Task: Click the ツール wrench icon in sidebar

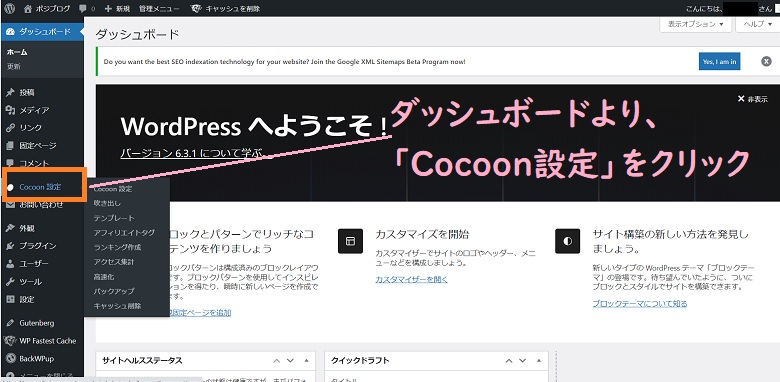Action: pyautogui.click(x=10, y=282)
